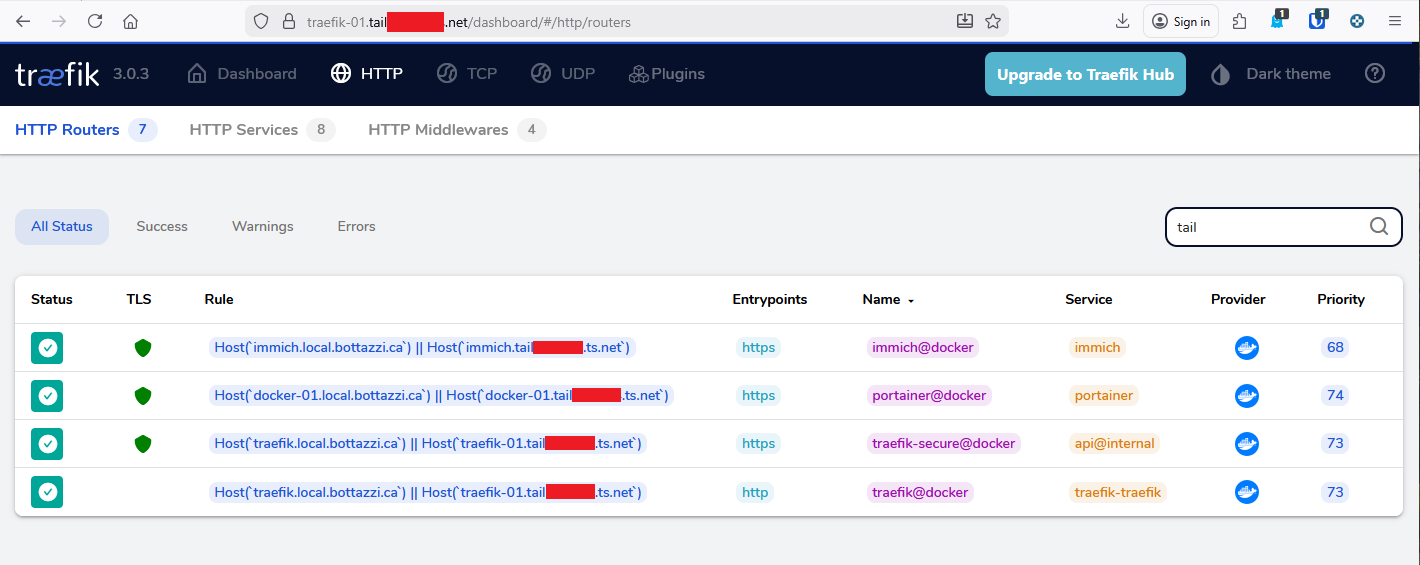The image size is (1420, 565).
Task: Bookmark this page with the star icon
Action: click(992, 21)
